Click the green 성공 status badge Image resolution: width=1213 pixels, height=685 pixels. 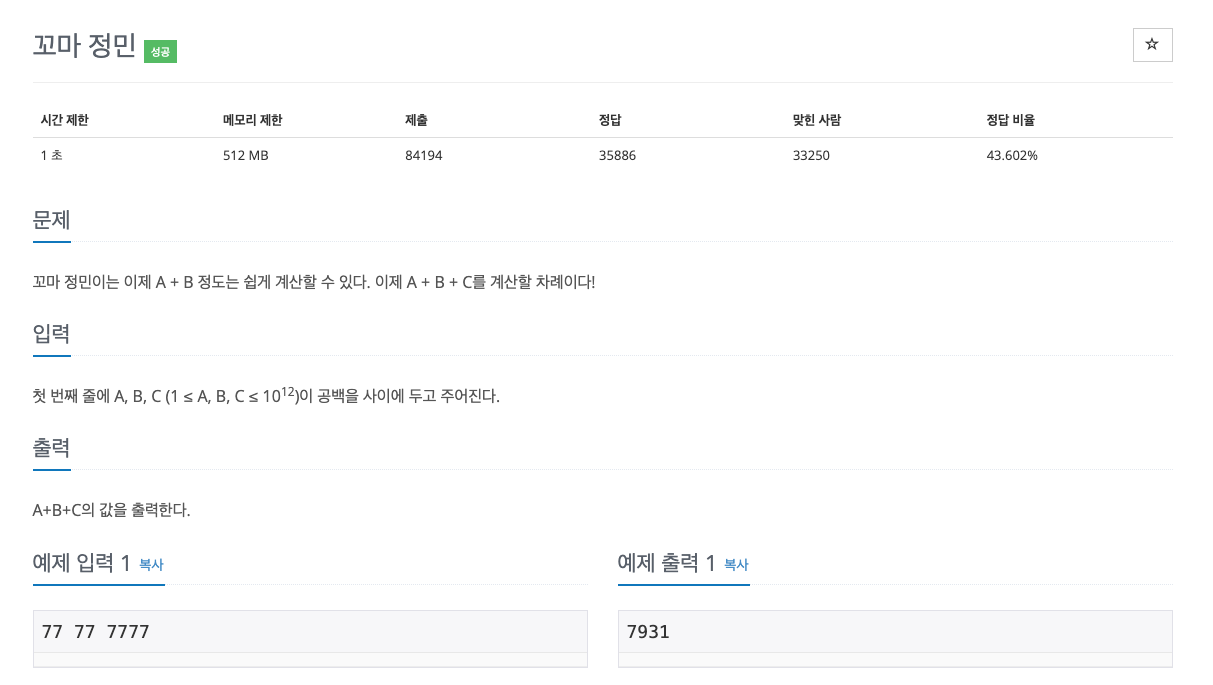pyautogui.click(x=159, y=51)
